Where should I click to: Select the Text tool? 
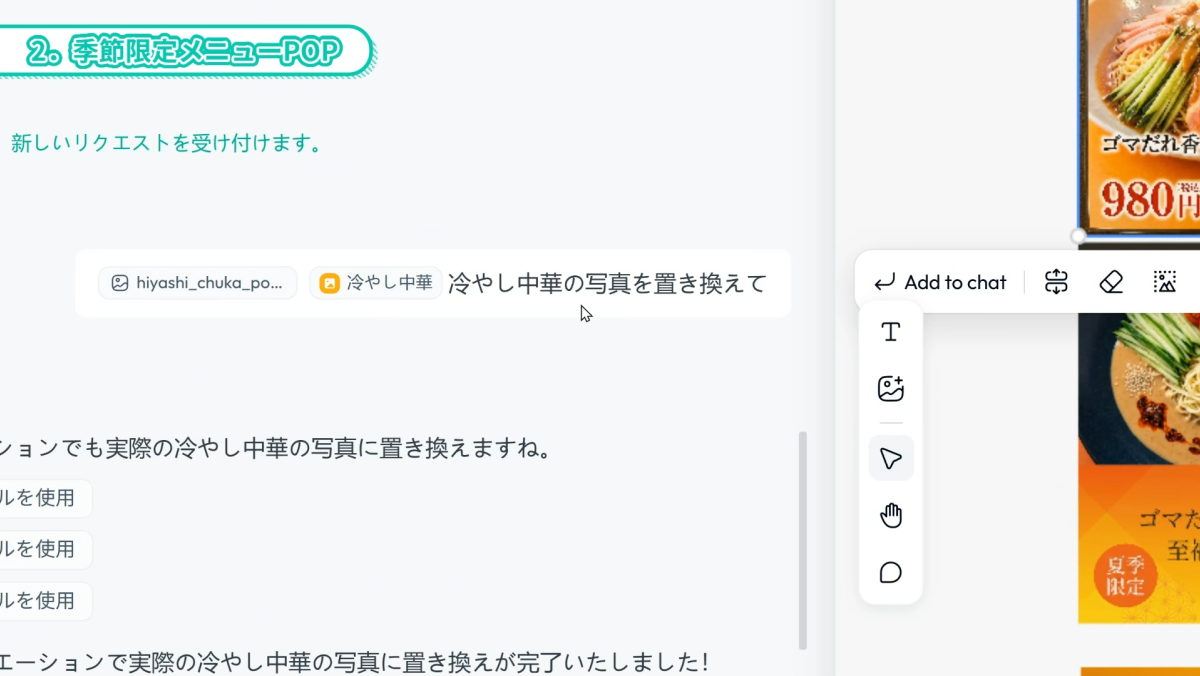890,332
